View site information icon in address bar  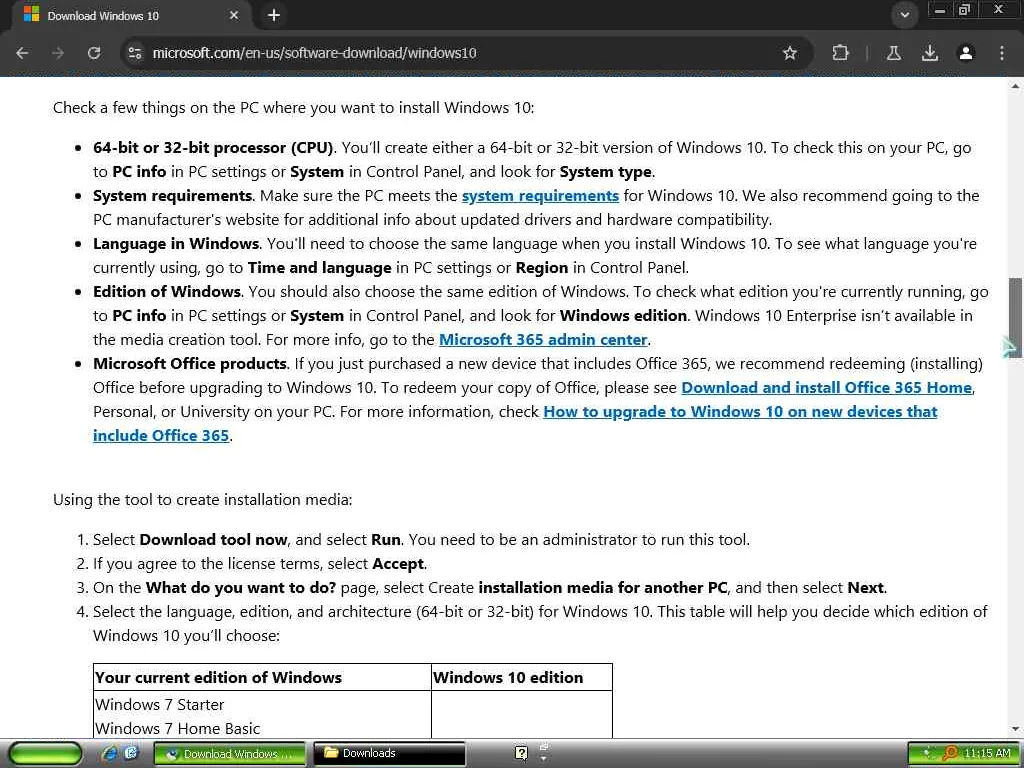(x=135, y=53)
